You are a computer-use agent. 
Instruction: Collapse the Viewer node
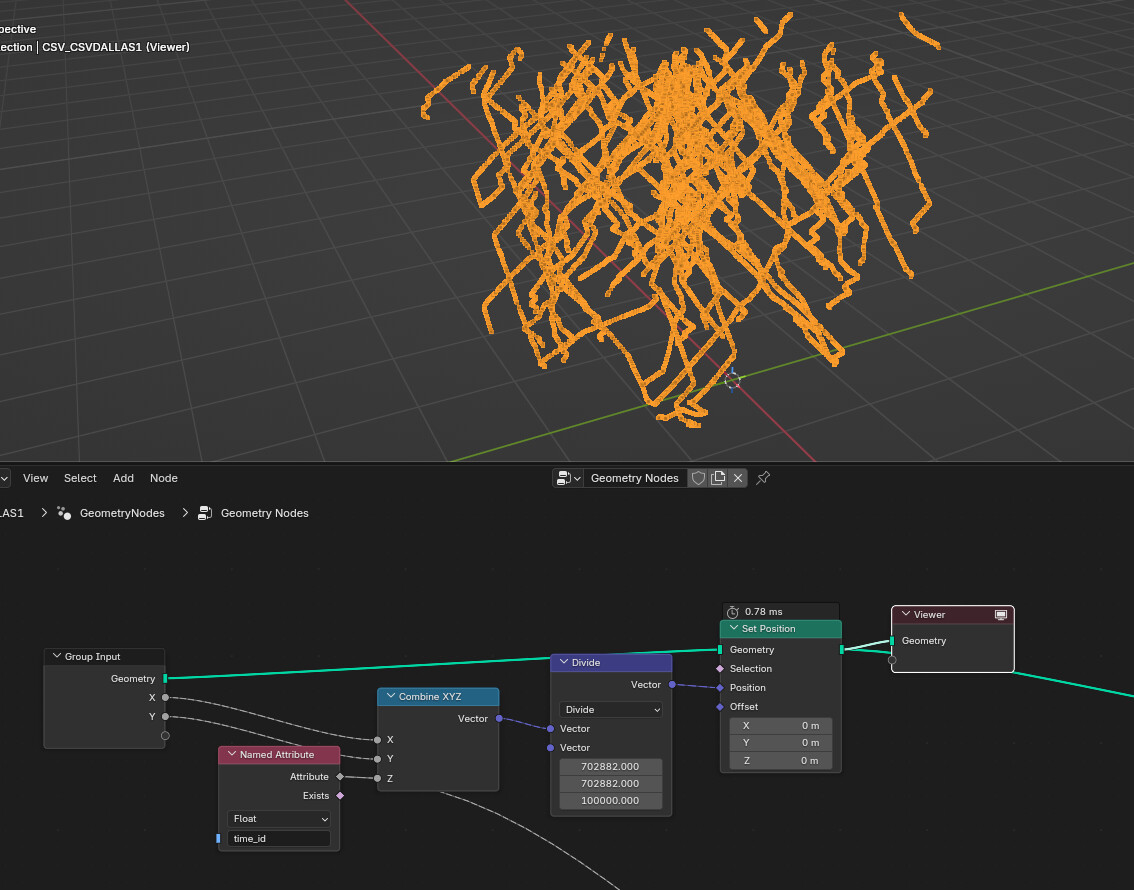point(905,615)
